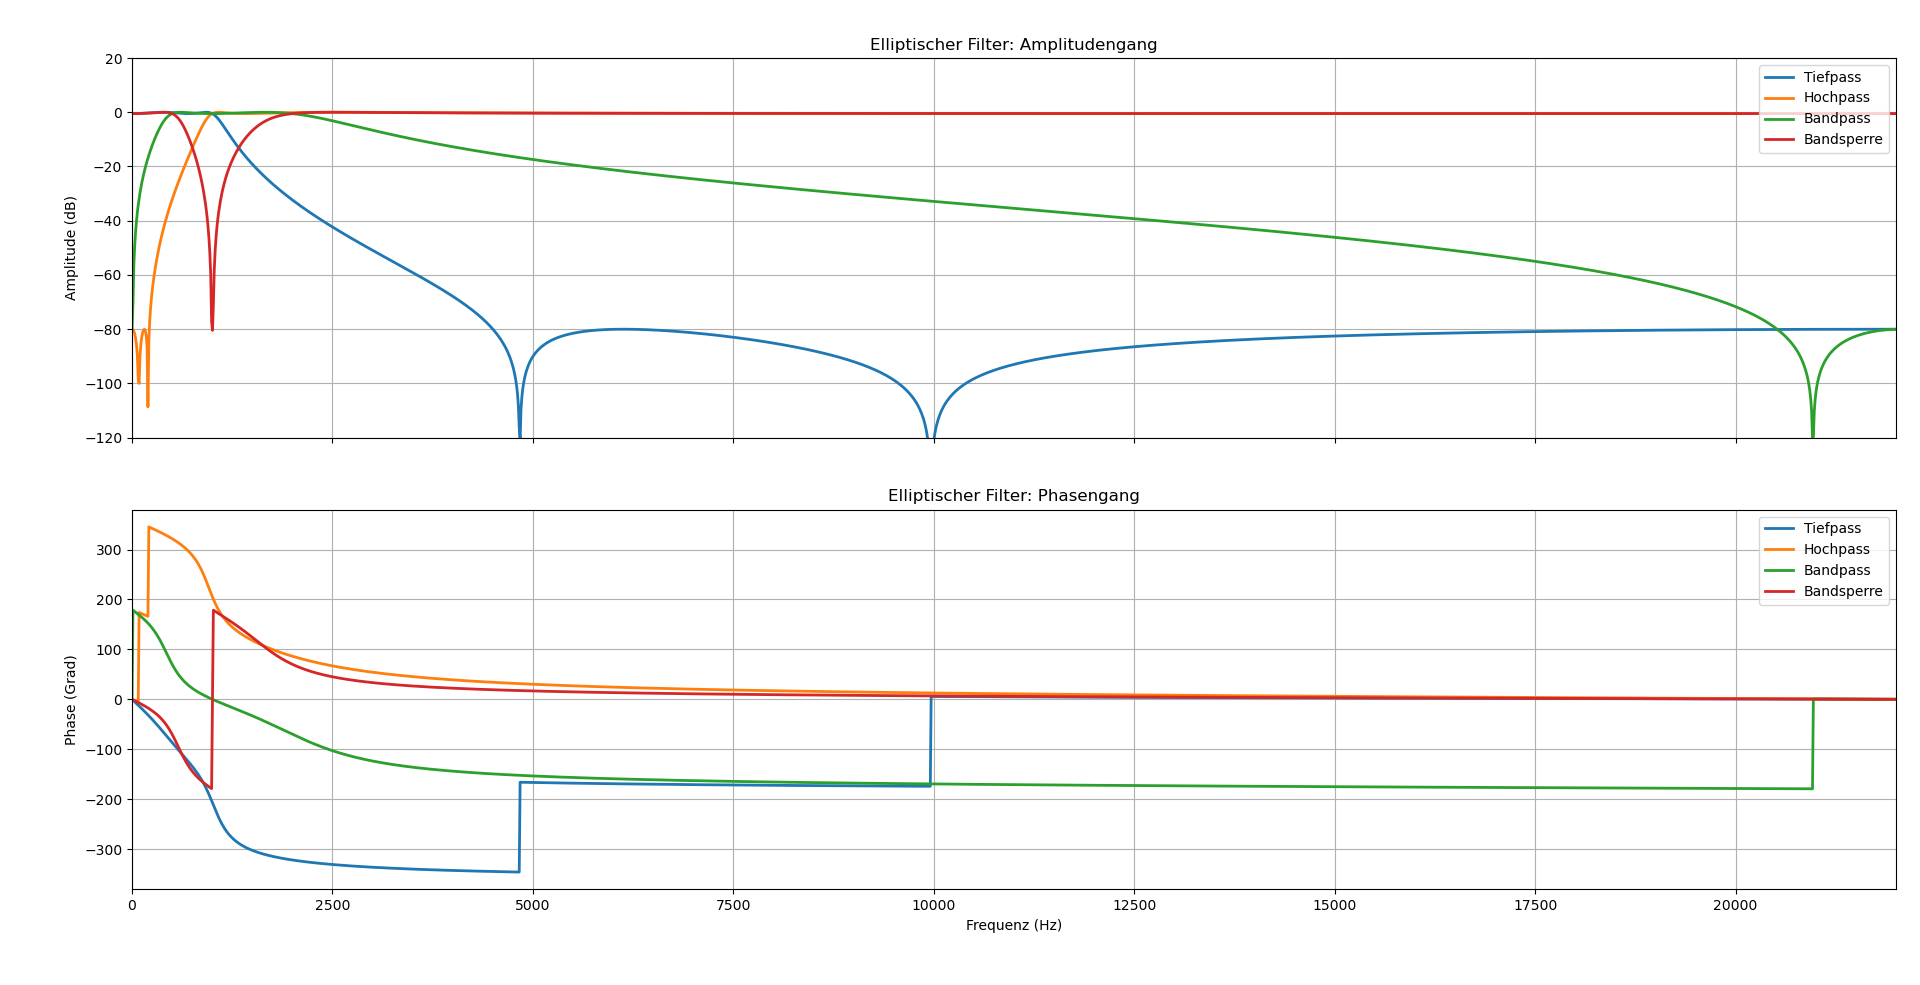Click the title 'Elliptischer Filter: Phasengang'
The image size is (1920, 985).
point(1013,496)
